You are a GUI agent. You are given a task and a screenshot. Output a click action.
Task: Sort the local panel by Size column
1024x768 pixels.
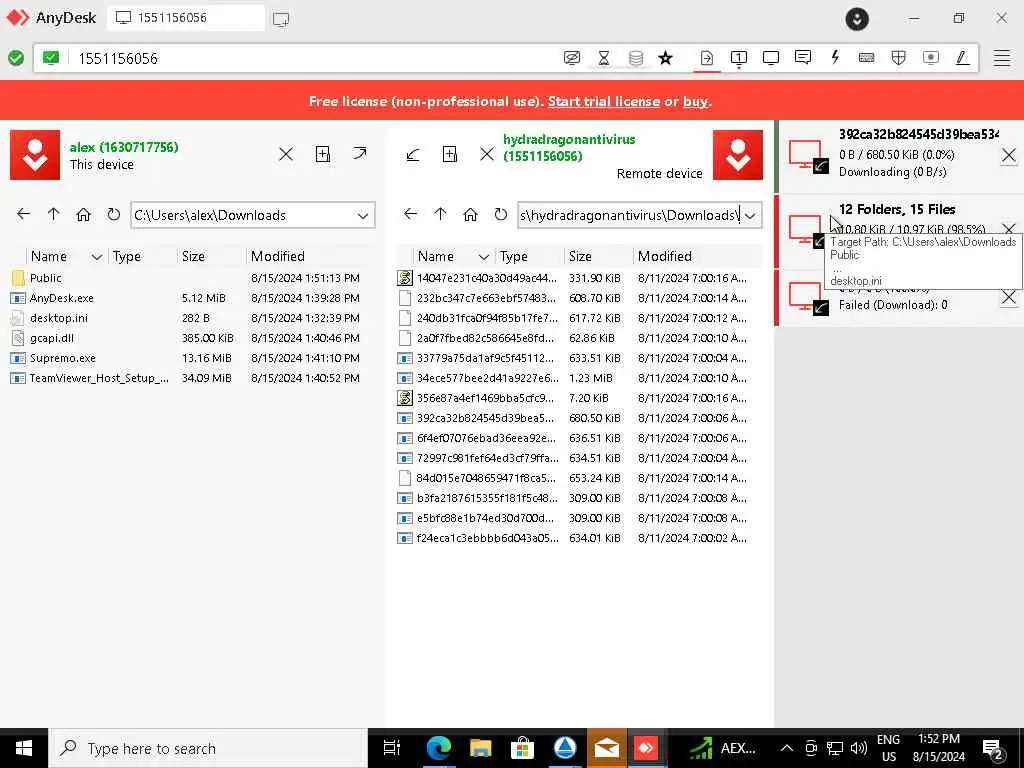[x=193, y=256]
